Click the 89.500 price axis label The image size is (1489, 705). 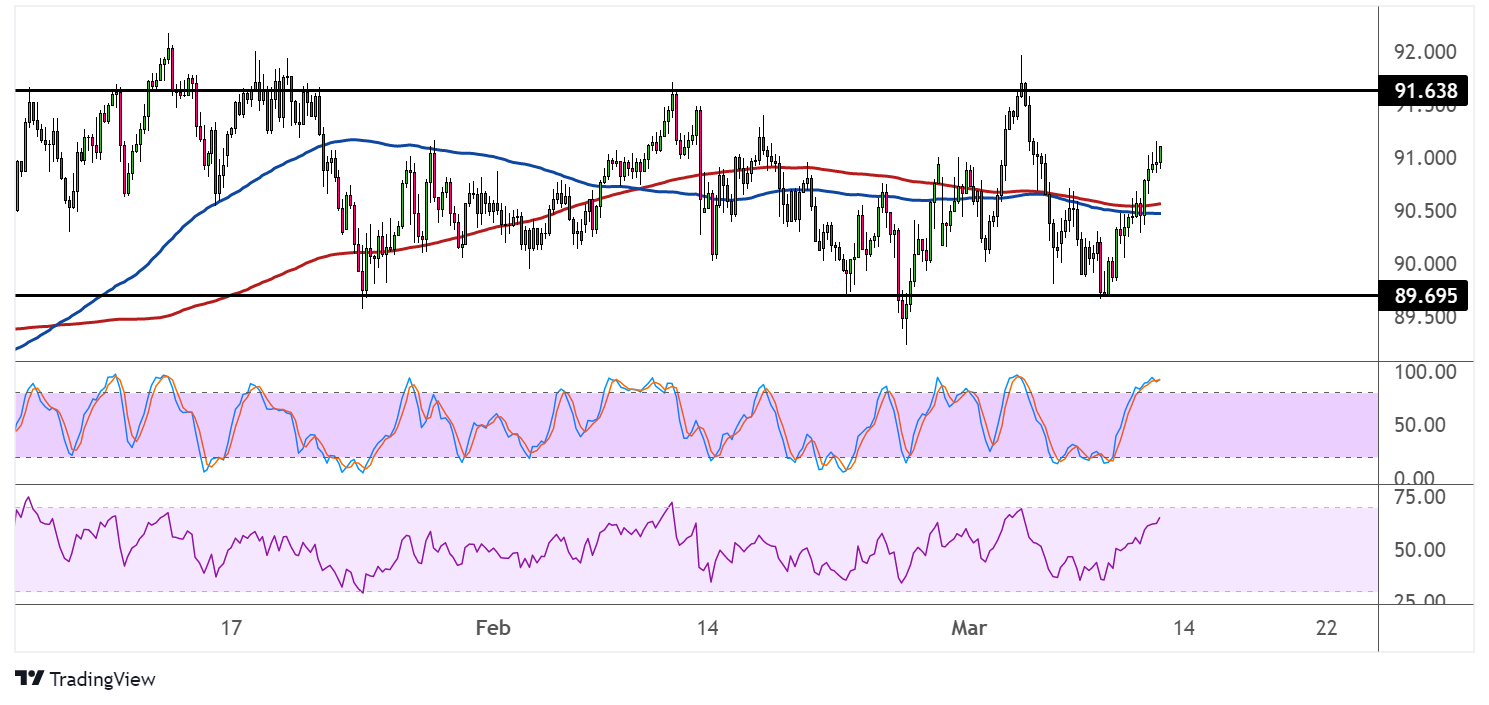click(x=1424, y=317)
